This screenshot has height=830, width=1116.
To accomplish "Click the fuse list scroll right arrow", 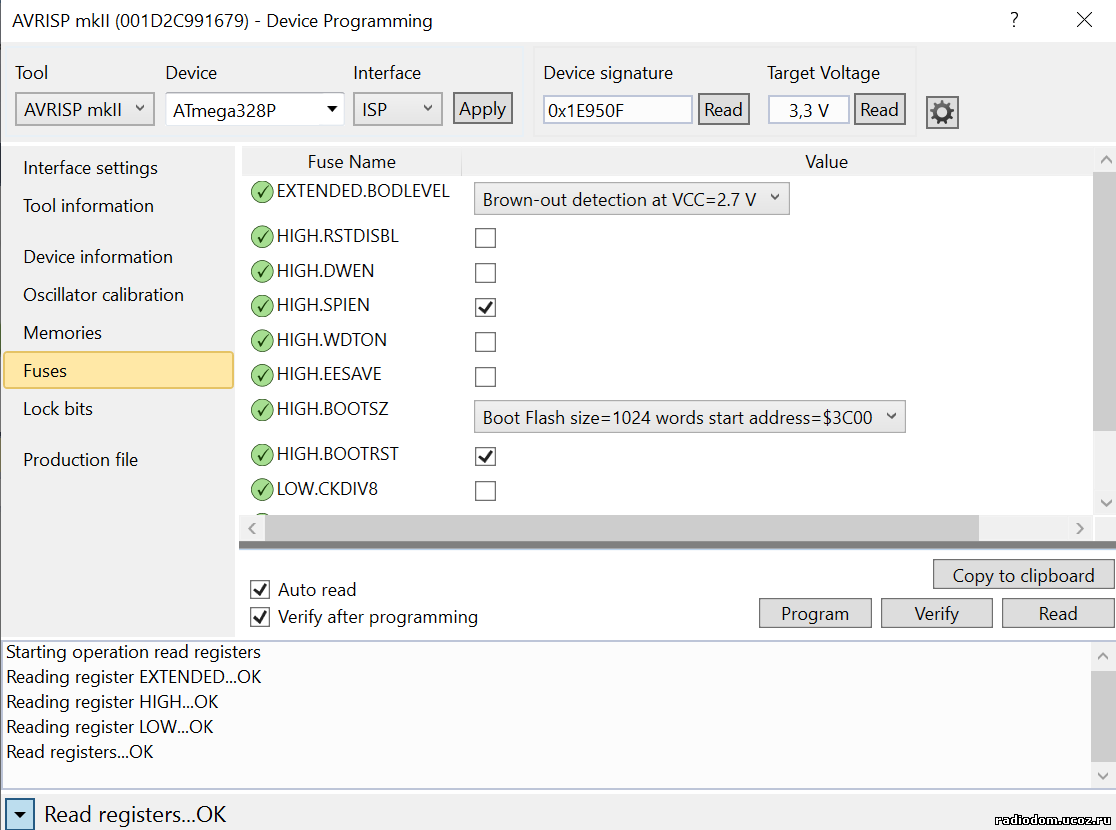I will 1080,528.
